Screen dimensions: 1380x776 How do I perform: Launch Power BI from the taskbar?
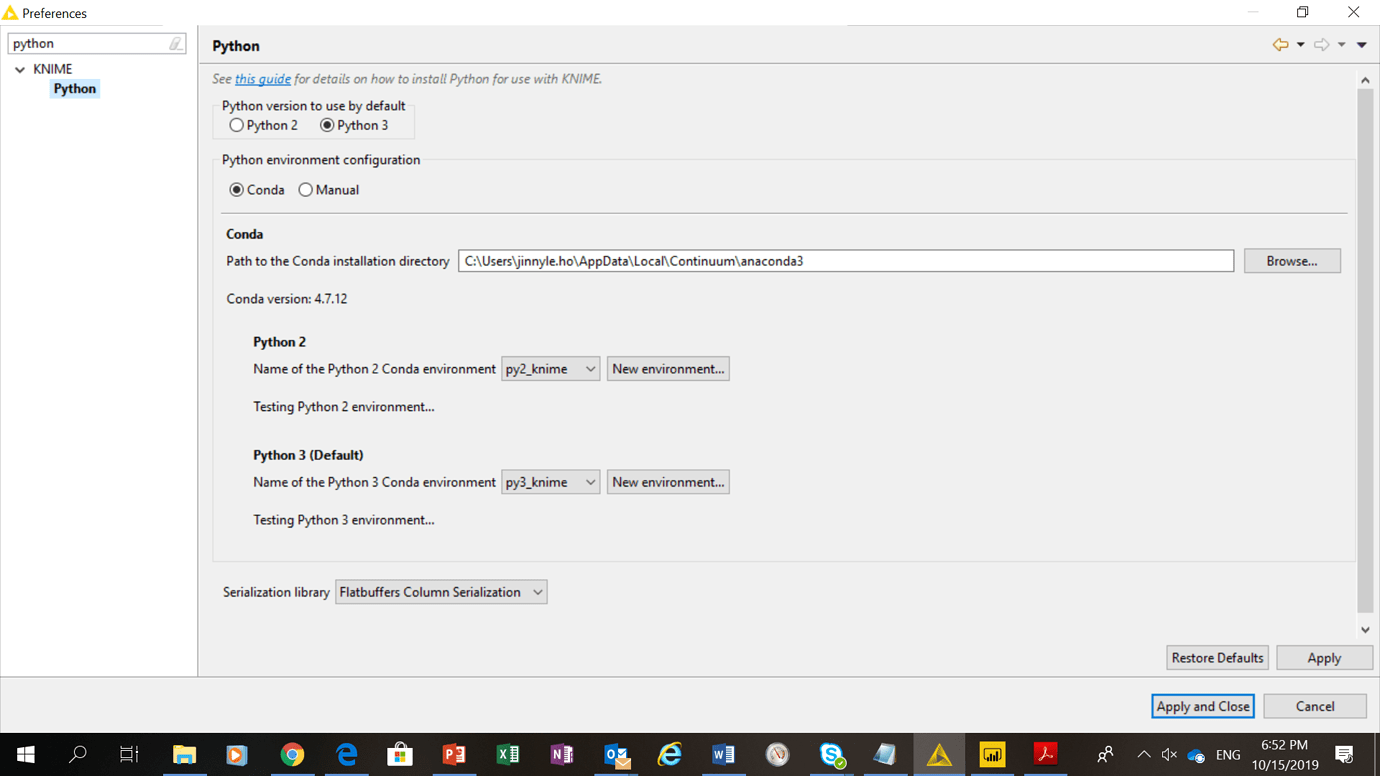[992, 755]
